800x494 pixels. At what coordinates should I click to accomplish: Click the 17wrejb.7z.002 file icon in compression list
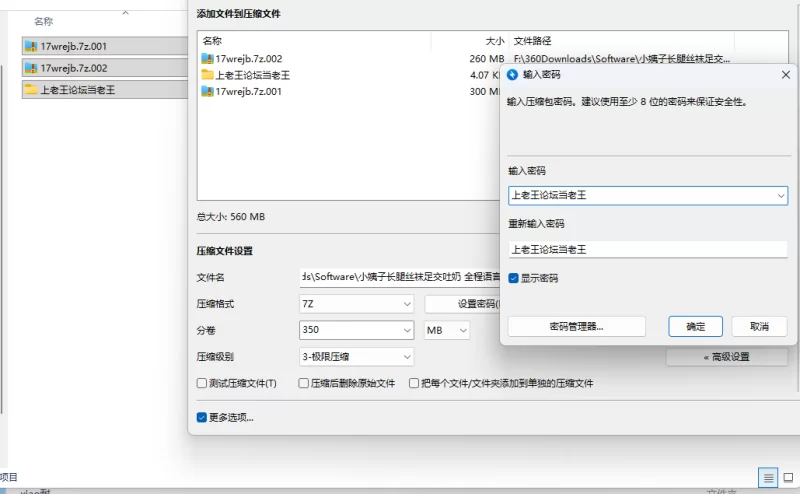click(x=207, y=59)
